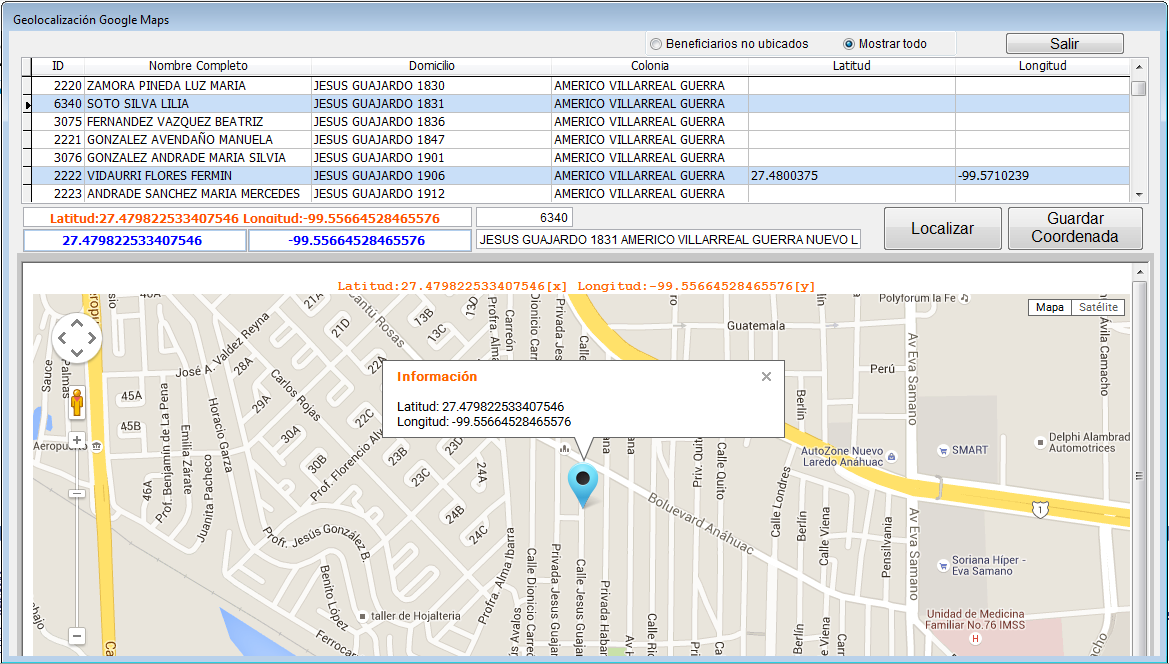Viewport: 1169px width, 664px height.
Task: Click the SMART store cart icon
Action: [x=944, y=450]
